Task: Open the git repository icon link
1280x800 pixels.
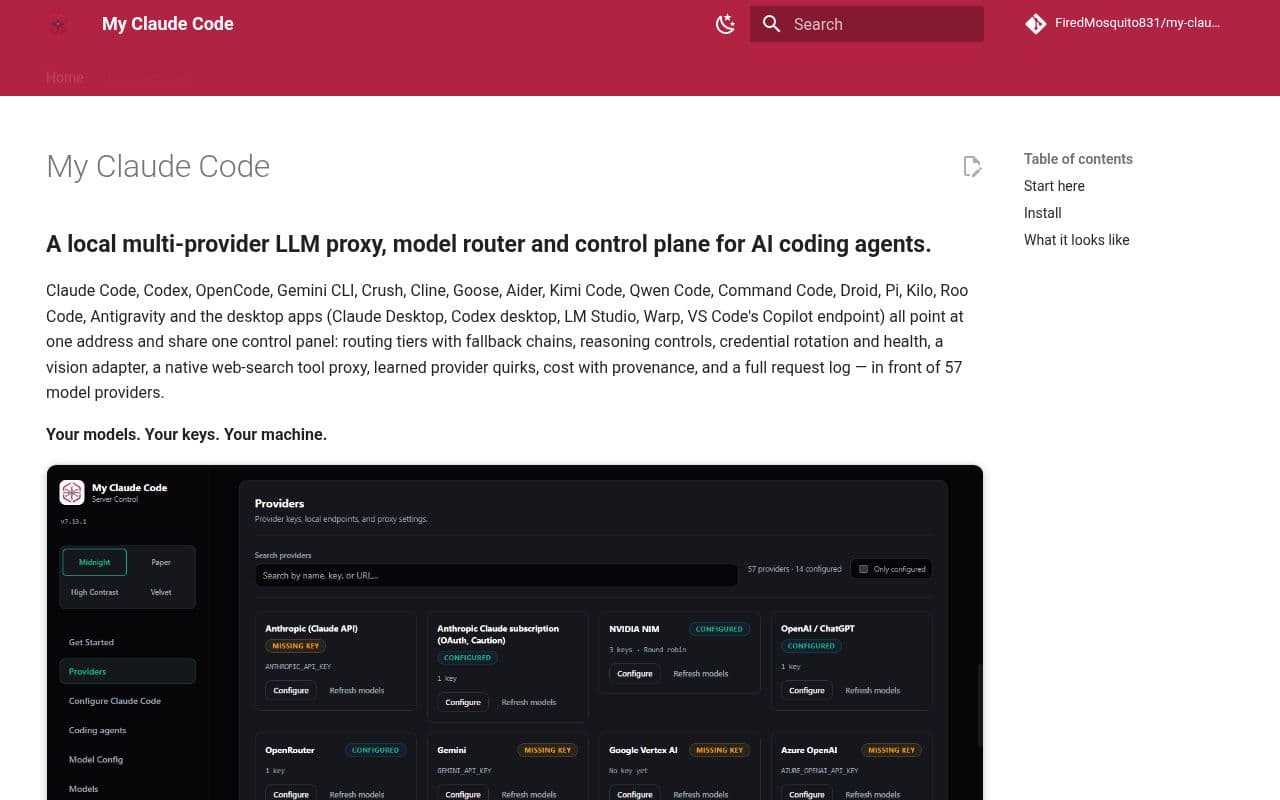Action: [x=1036, y=23]
